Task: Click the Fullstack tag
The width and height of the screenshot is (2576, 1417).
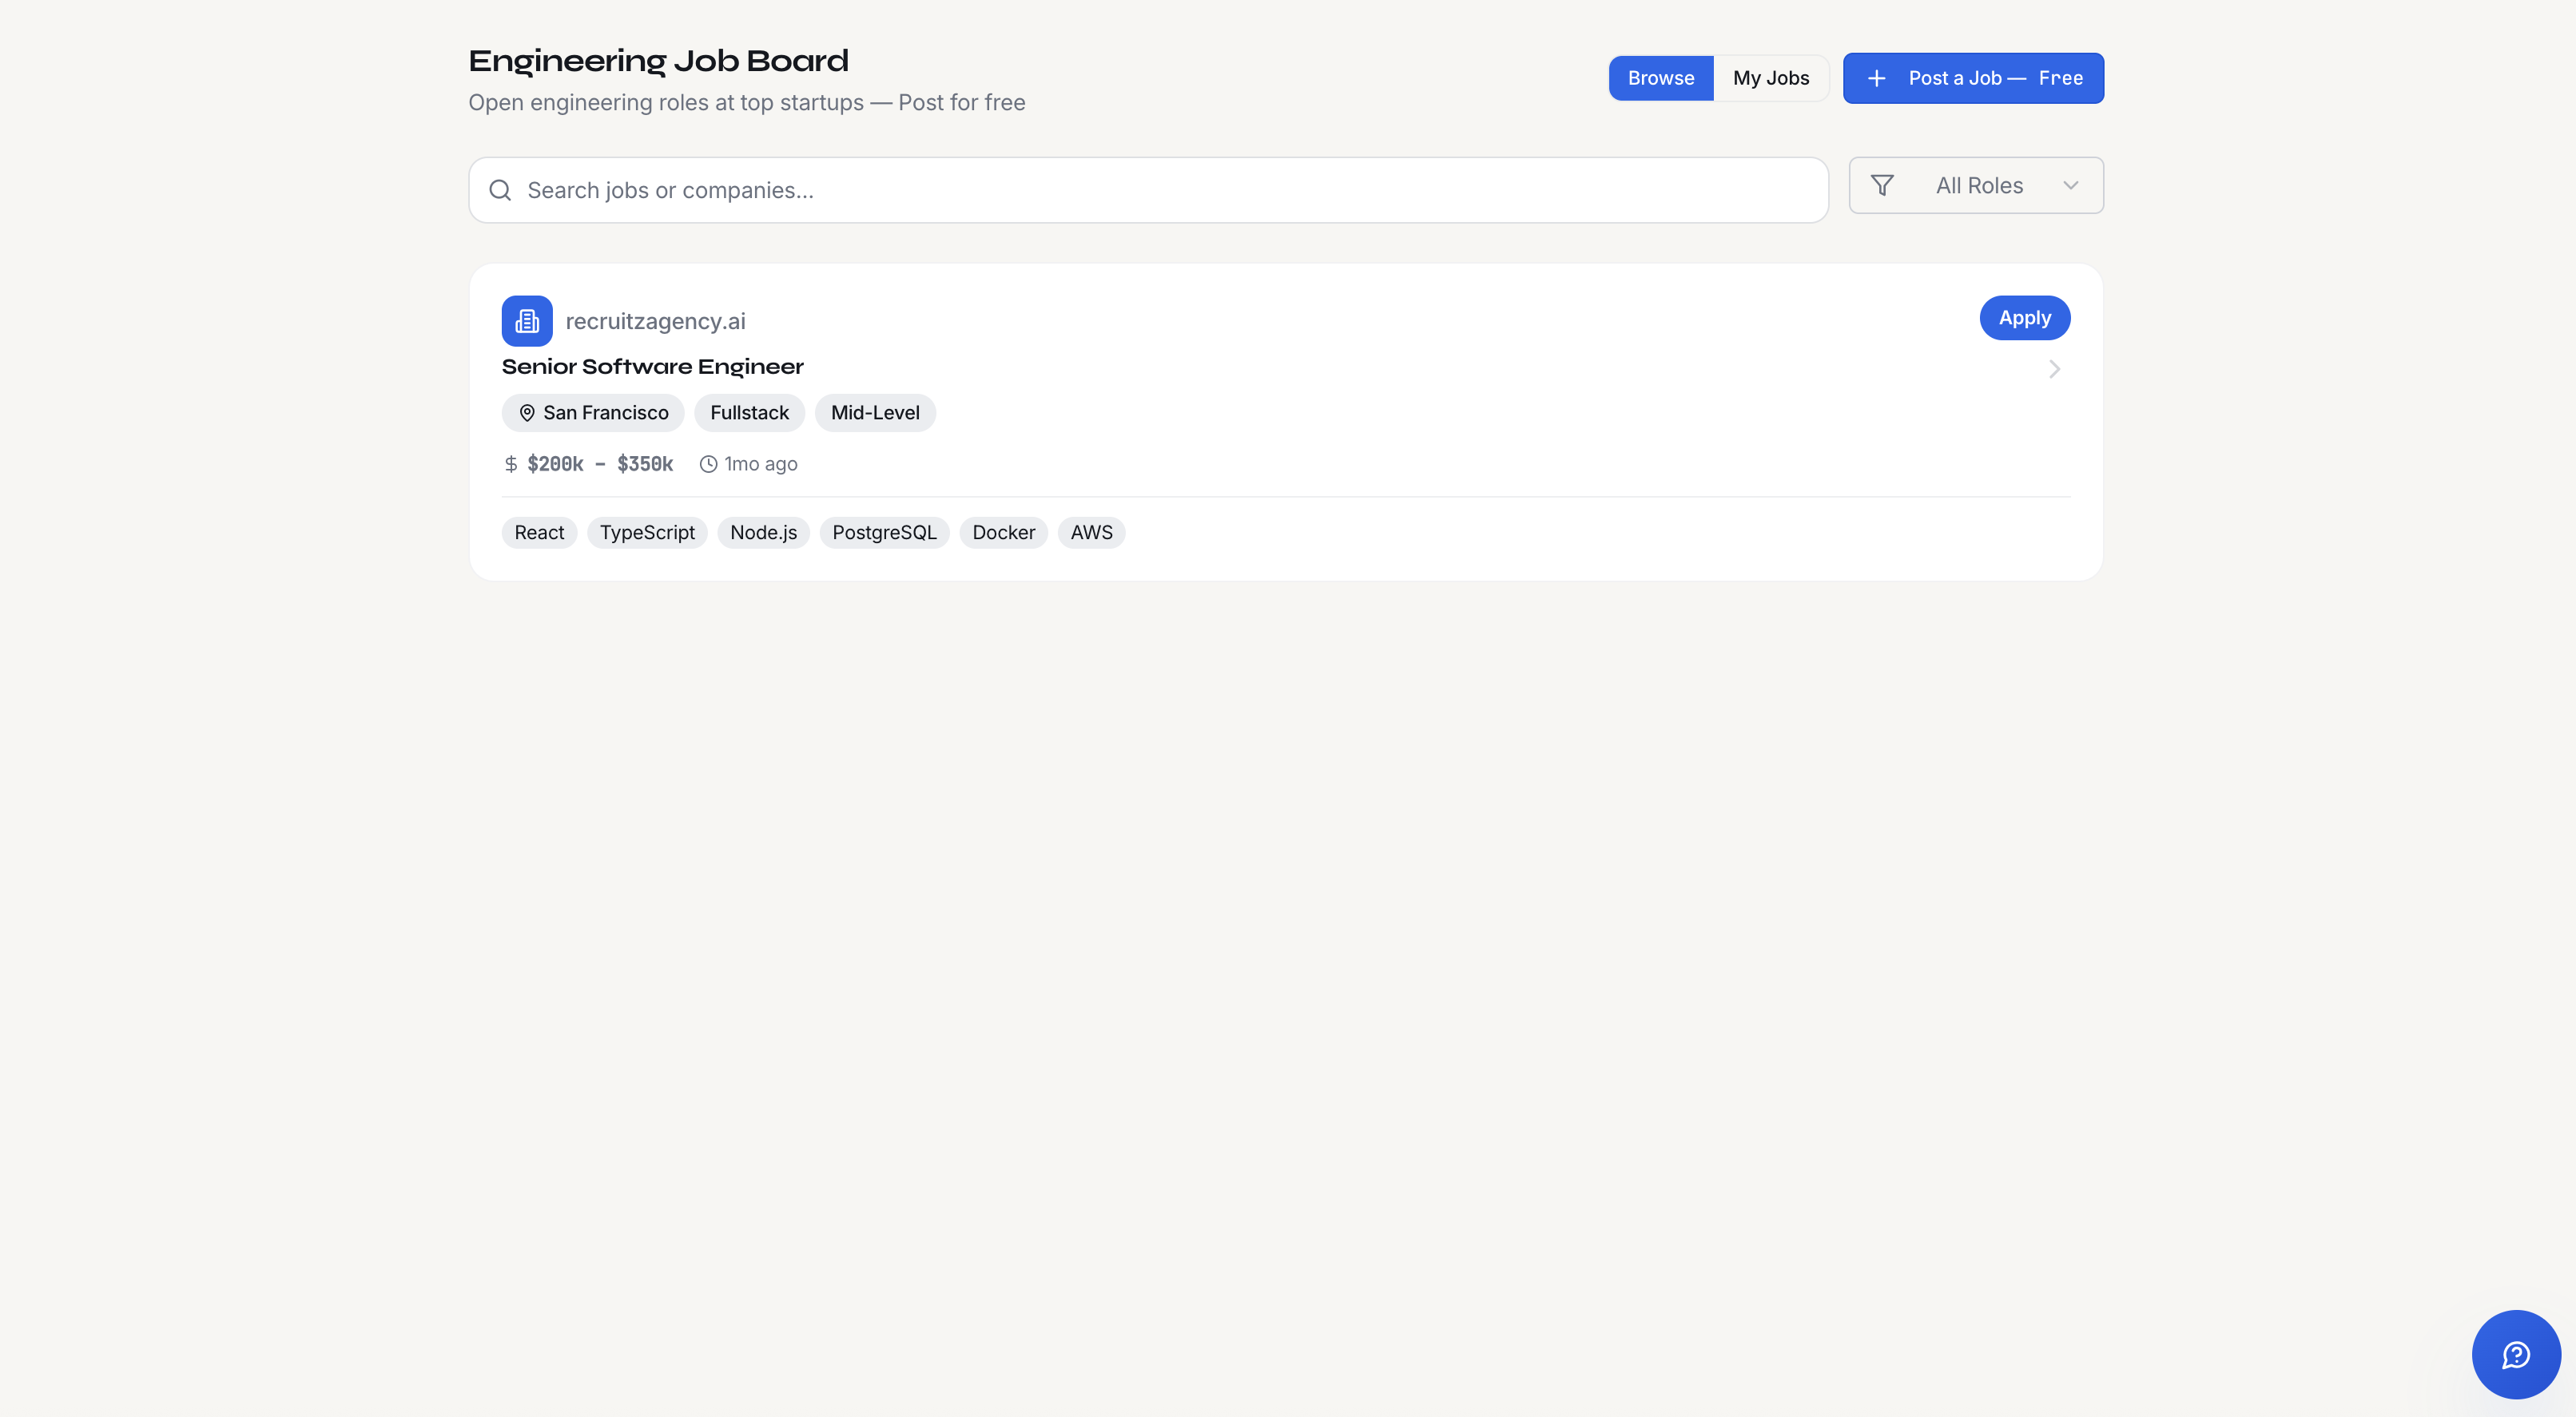Action: point(749,413)
